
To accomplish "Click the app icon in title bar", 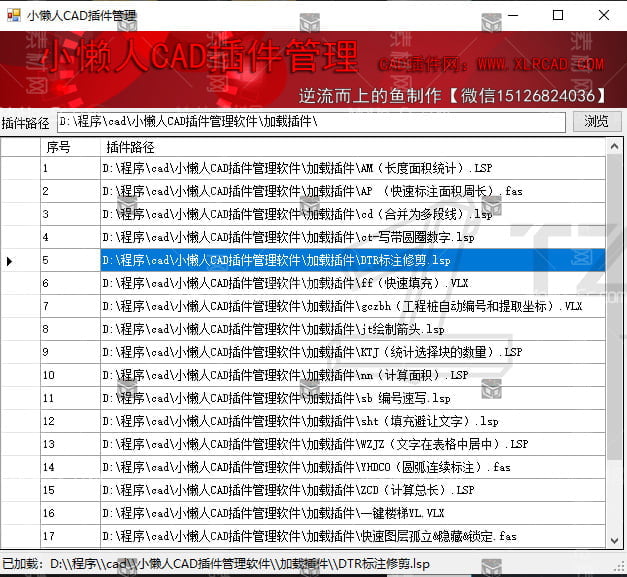I will coord(13,15).
